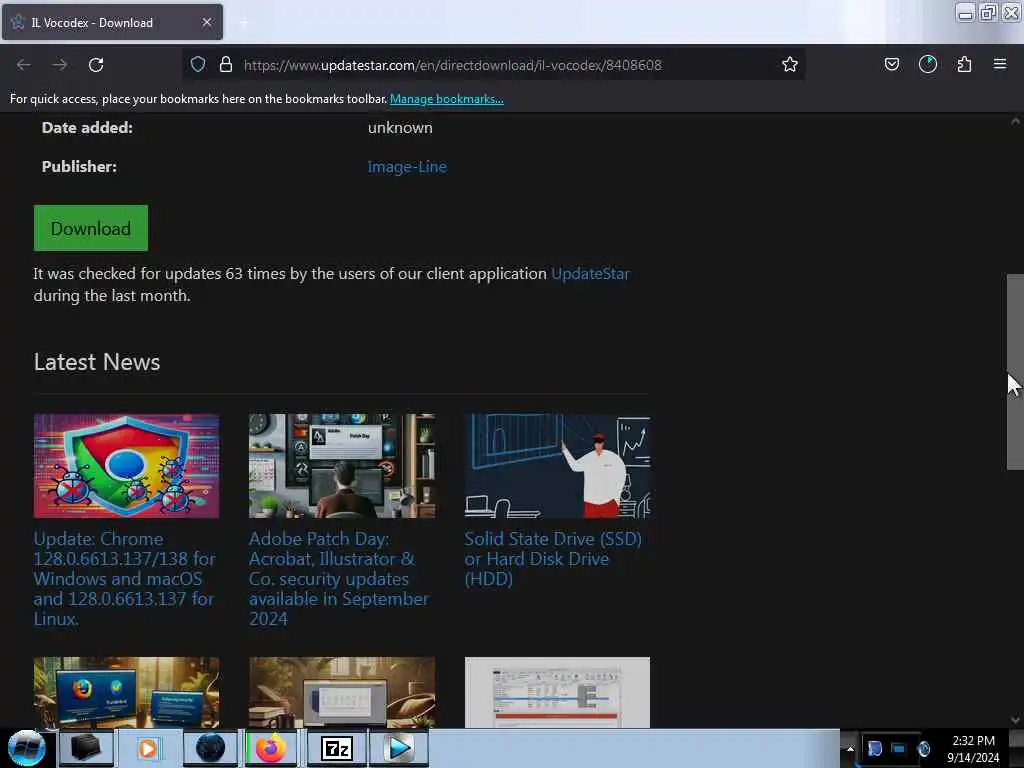Open the network tray icon
The image size is (1024, 768).
click(899, 748)
